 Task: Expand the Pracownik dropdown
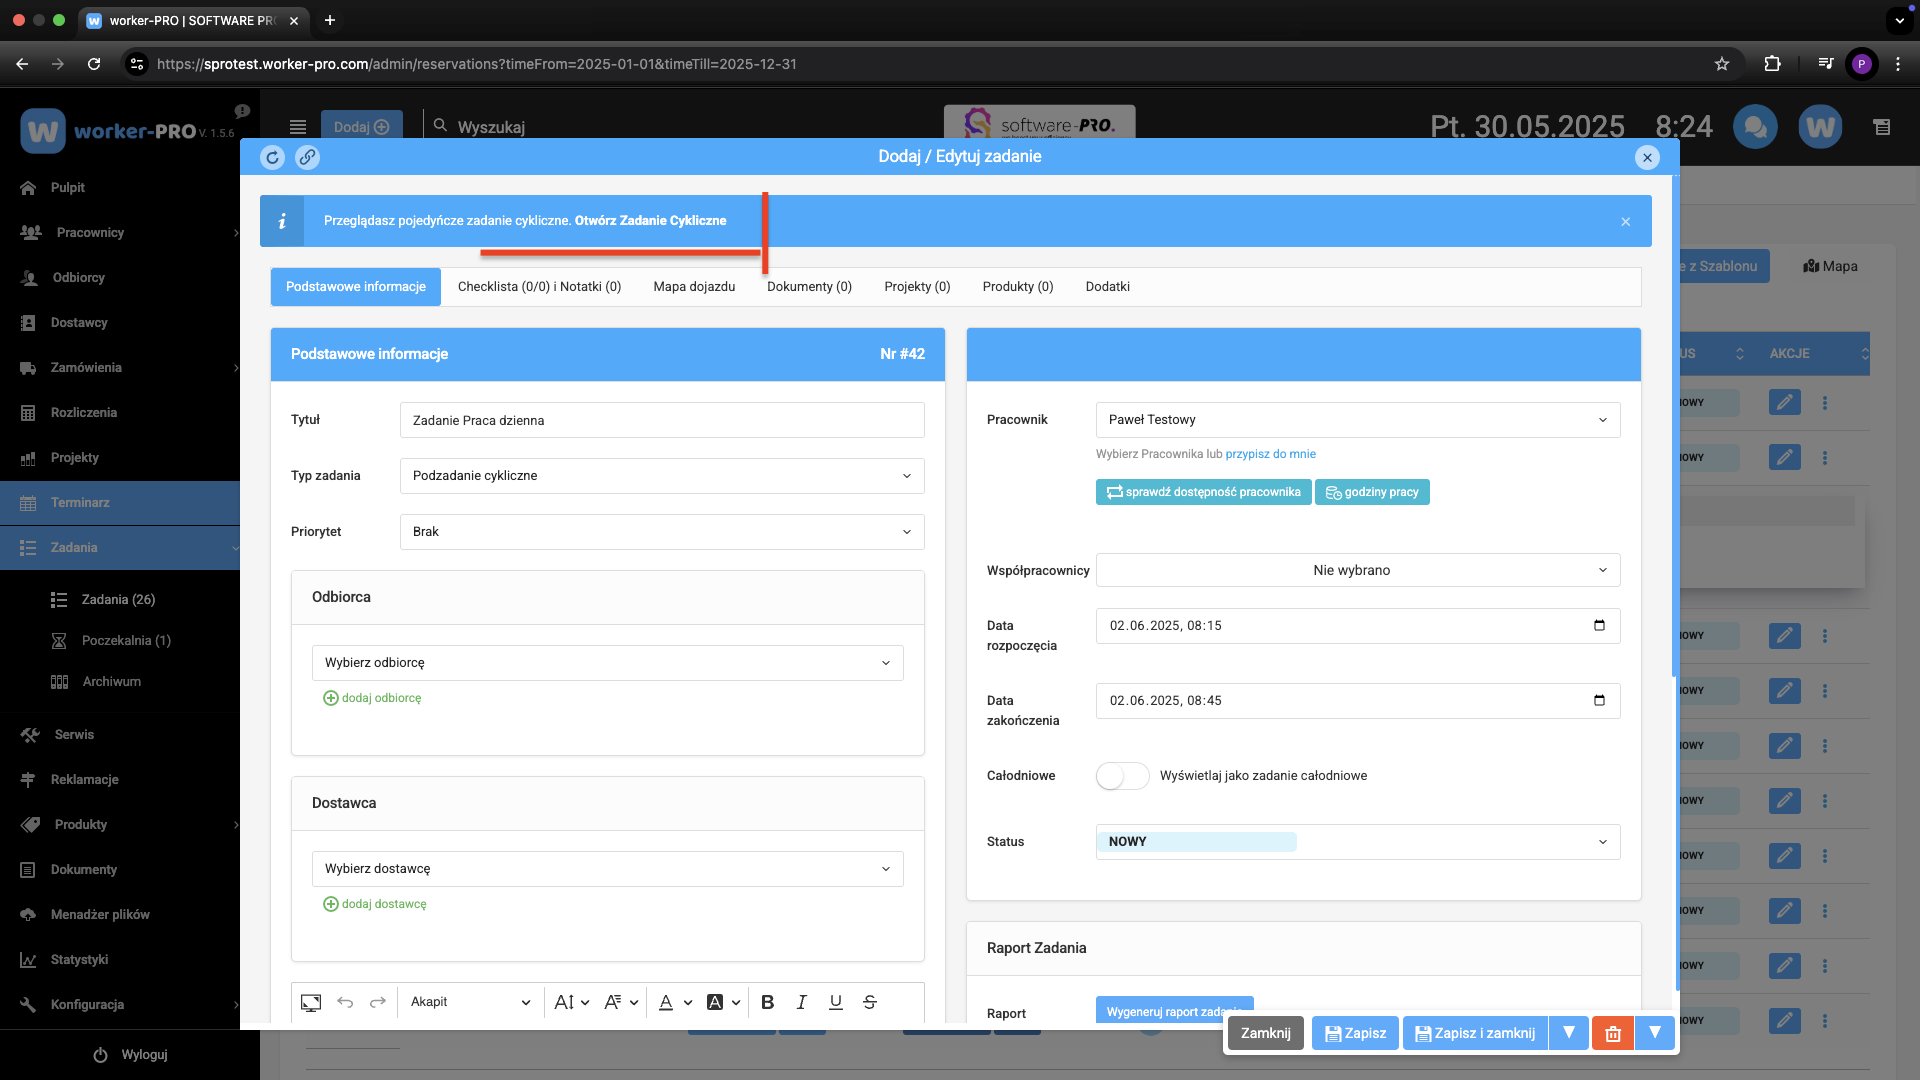pyautogui.click(x=1357, y=420)
